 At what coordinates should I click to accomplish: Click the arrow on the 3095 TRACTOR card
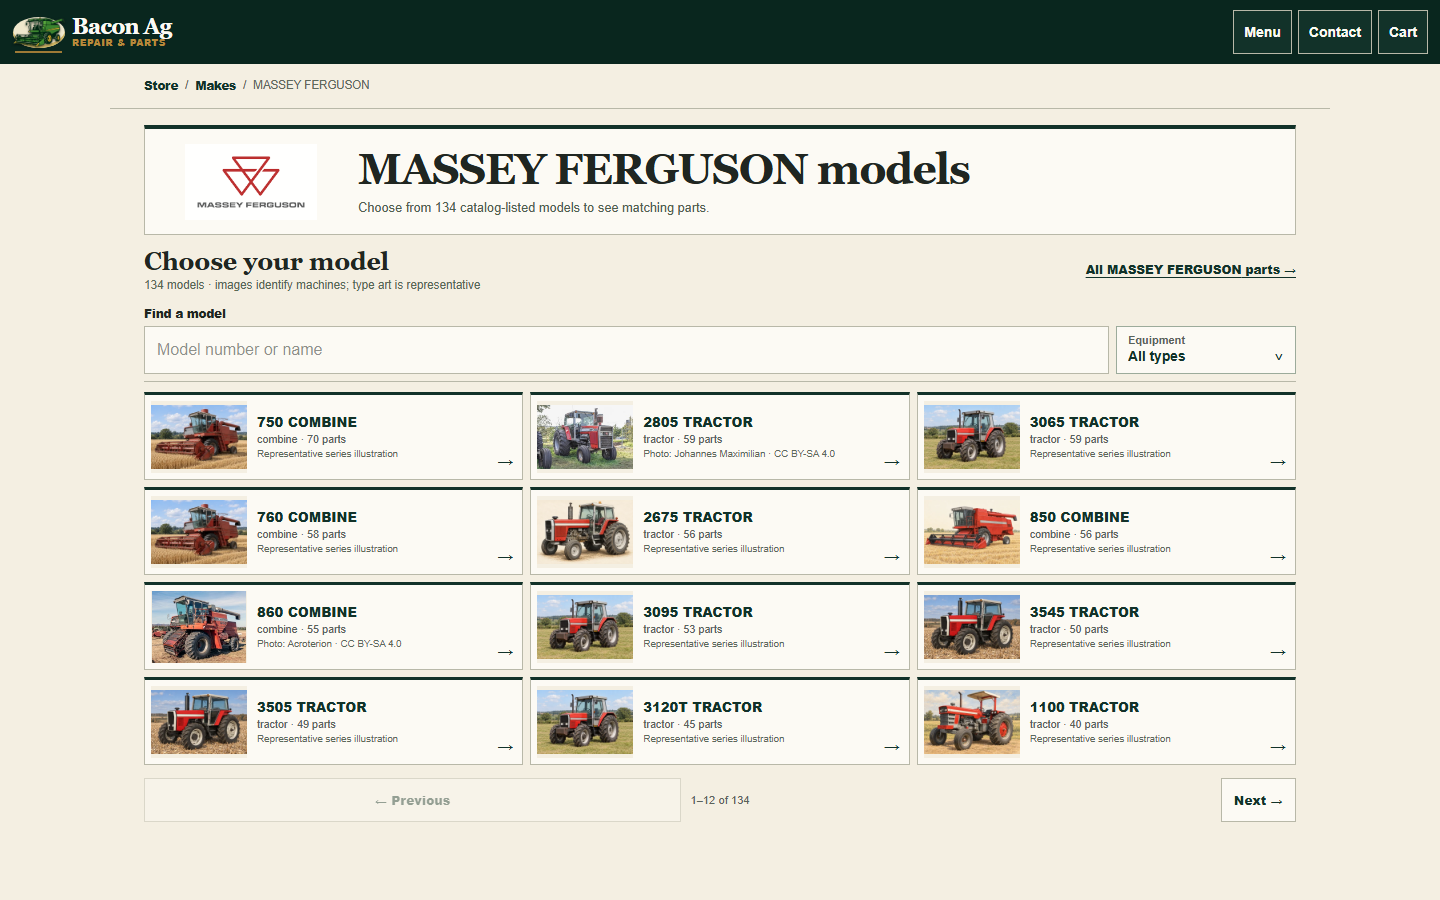pos(892,652)
